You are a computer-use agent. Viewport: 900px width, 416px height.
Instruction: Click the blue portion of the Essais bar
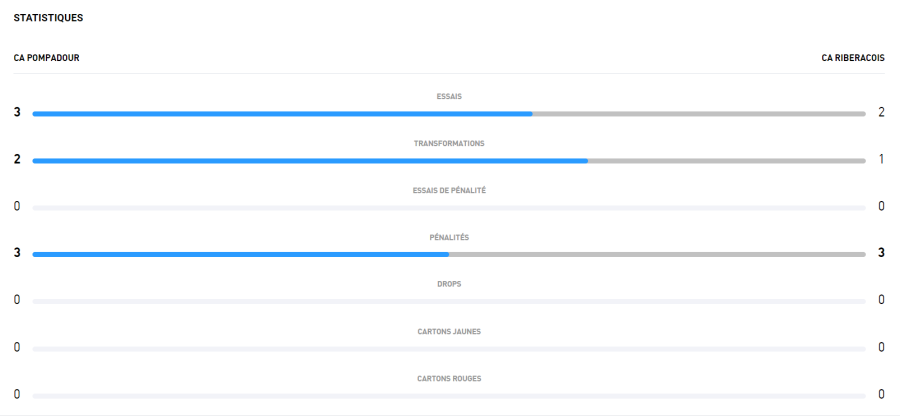click(282, 114)
